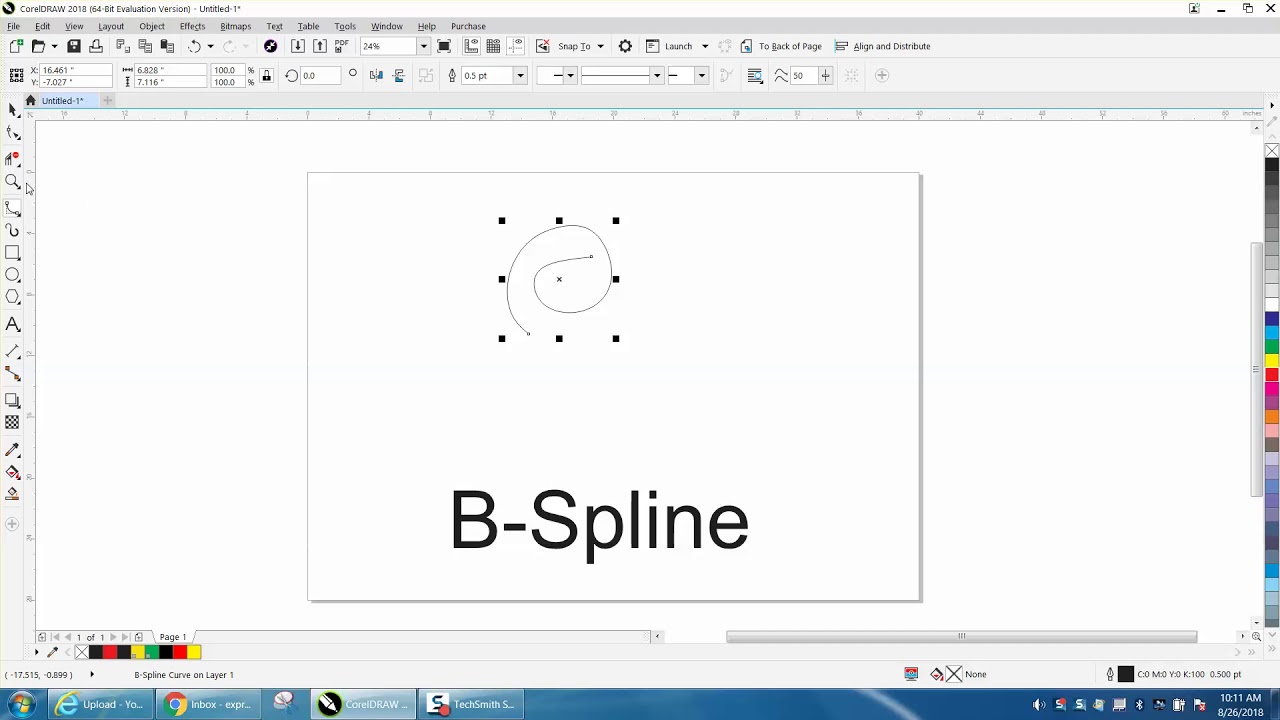Open the Effects menu
Viewport: 1280px width, 720px height.
(x=192, y=26)
